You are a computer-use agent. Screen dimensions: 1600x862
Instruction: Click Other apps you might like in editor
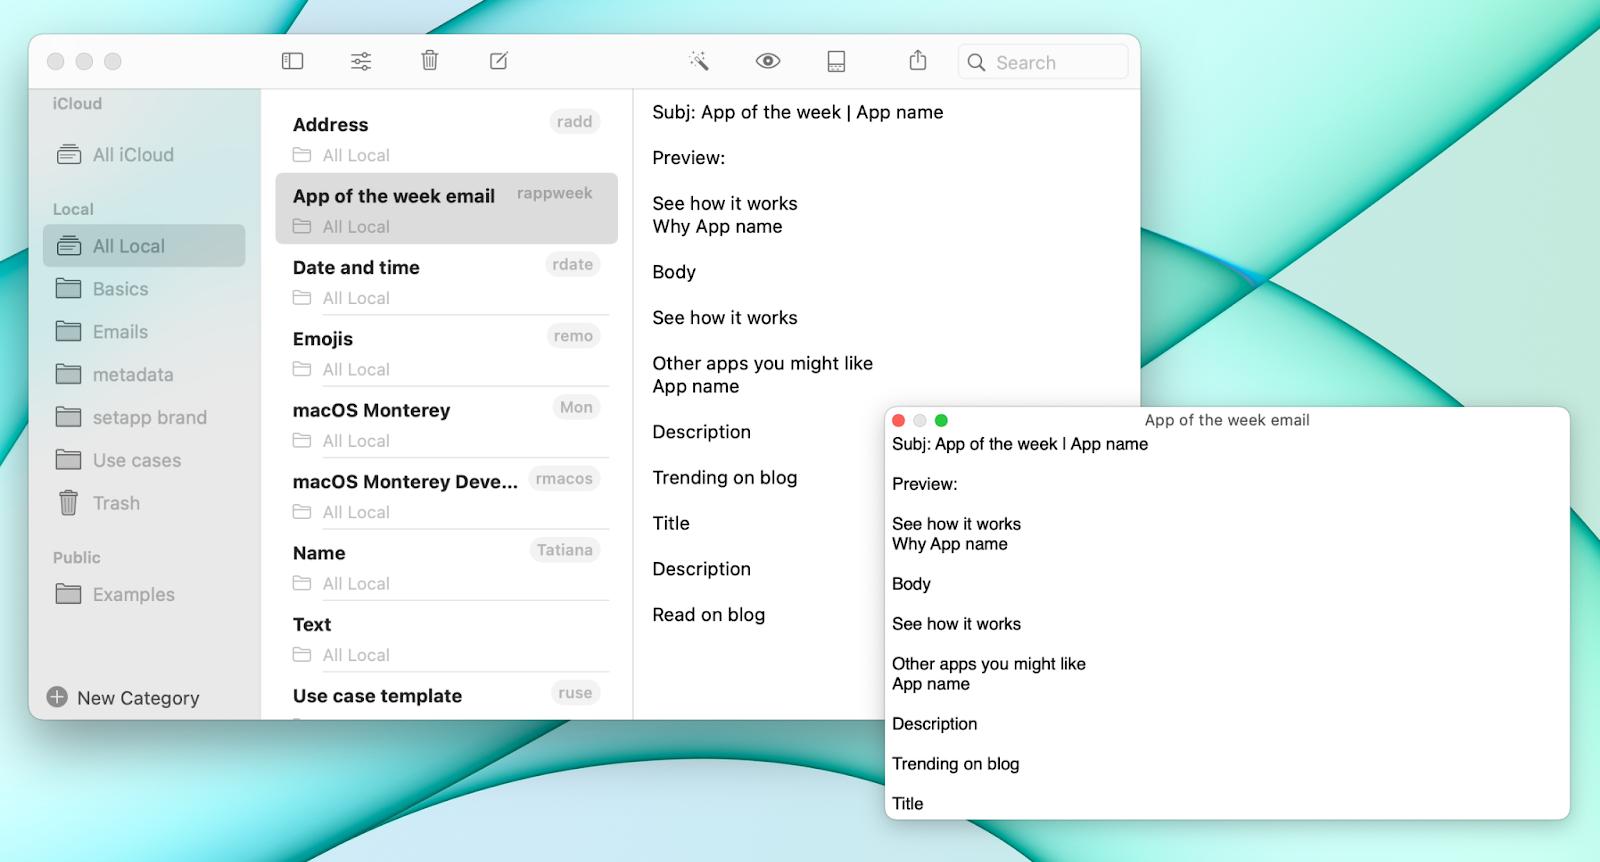(763, 363)
